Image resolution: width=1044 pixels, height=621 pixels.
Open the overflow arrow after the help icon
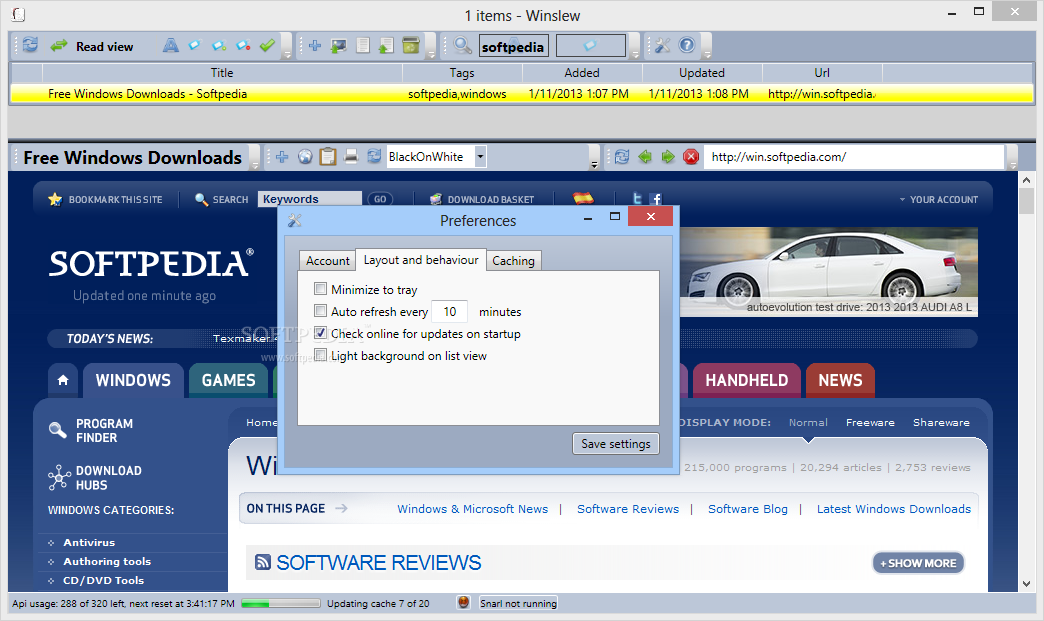[x=706, y=47]
